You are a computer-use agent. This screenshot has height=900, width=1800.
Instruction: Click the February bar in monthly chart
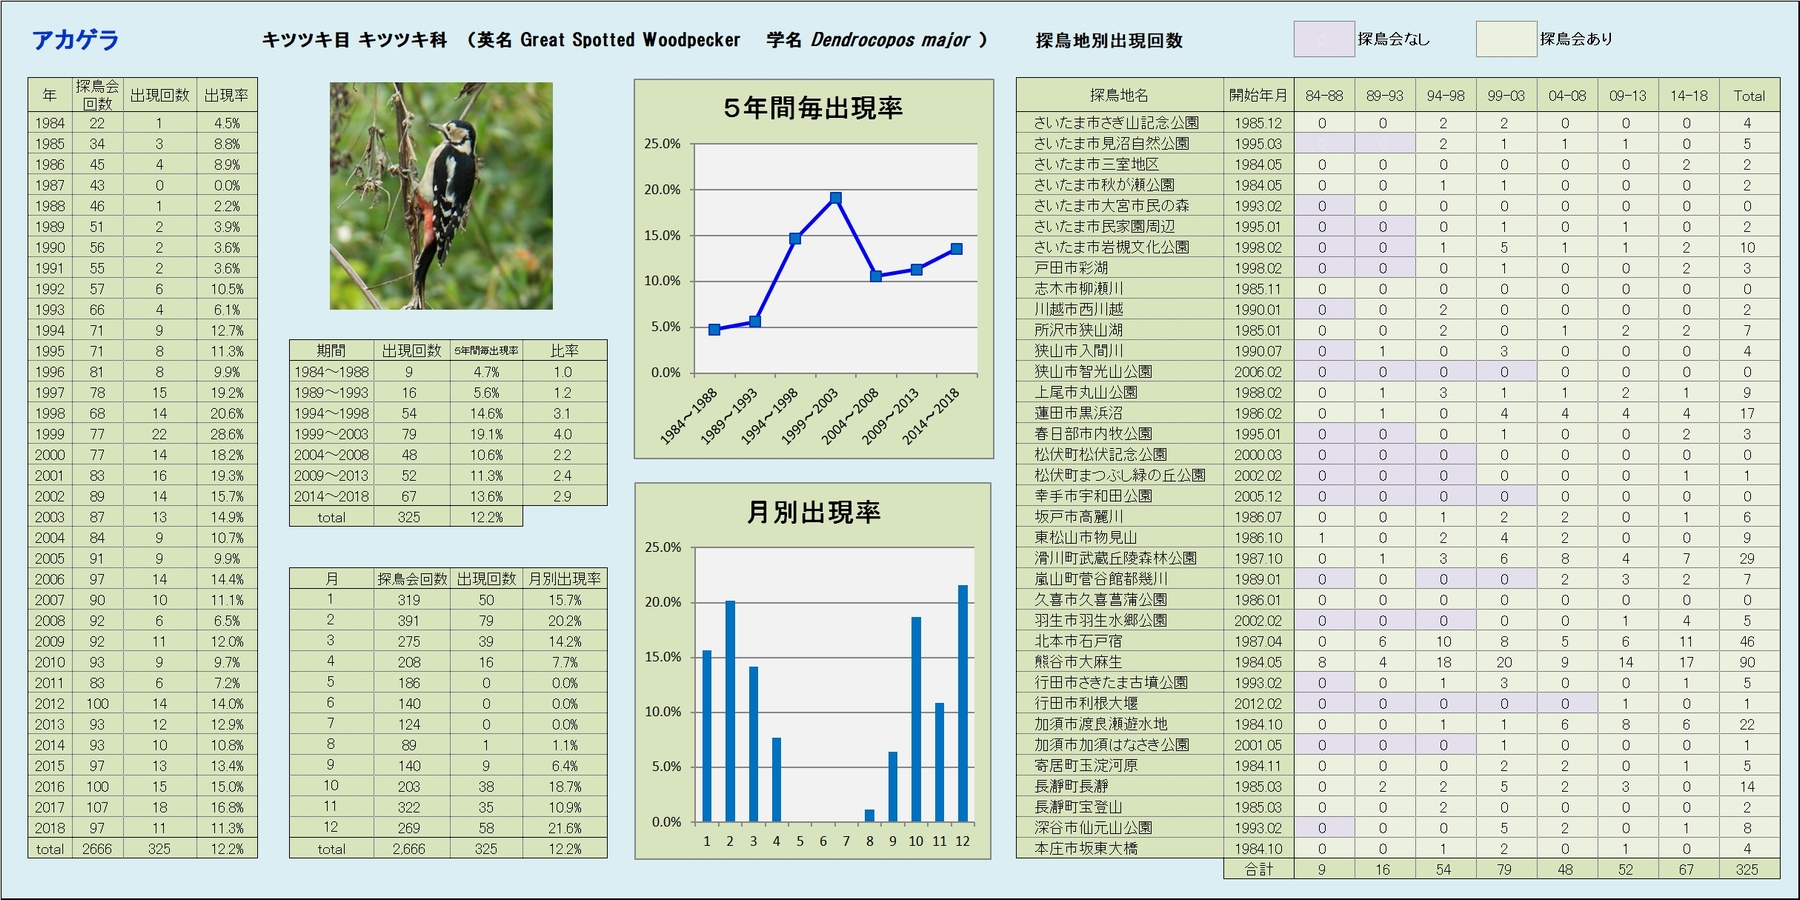730,710
